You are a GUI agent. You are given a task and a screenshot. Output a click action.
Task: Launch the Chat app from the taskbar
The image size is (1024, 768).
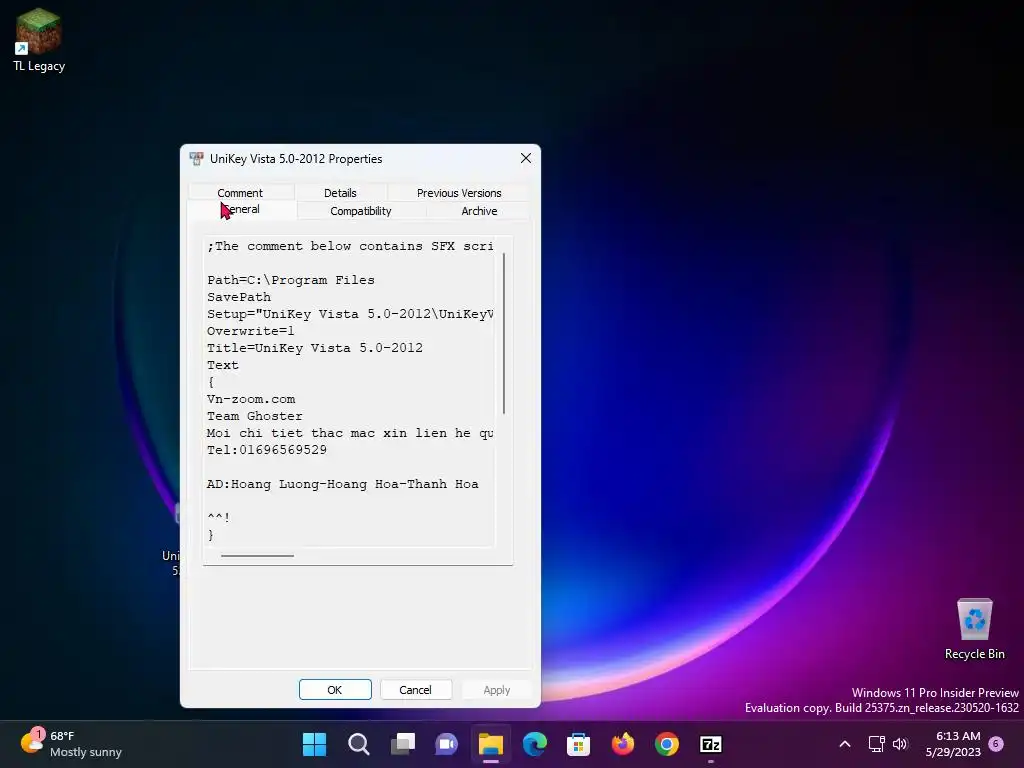click(x=447, y=744)
